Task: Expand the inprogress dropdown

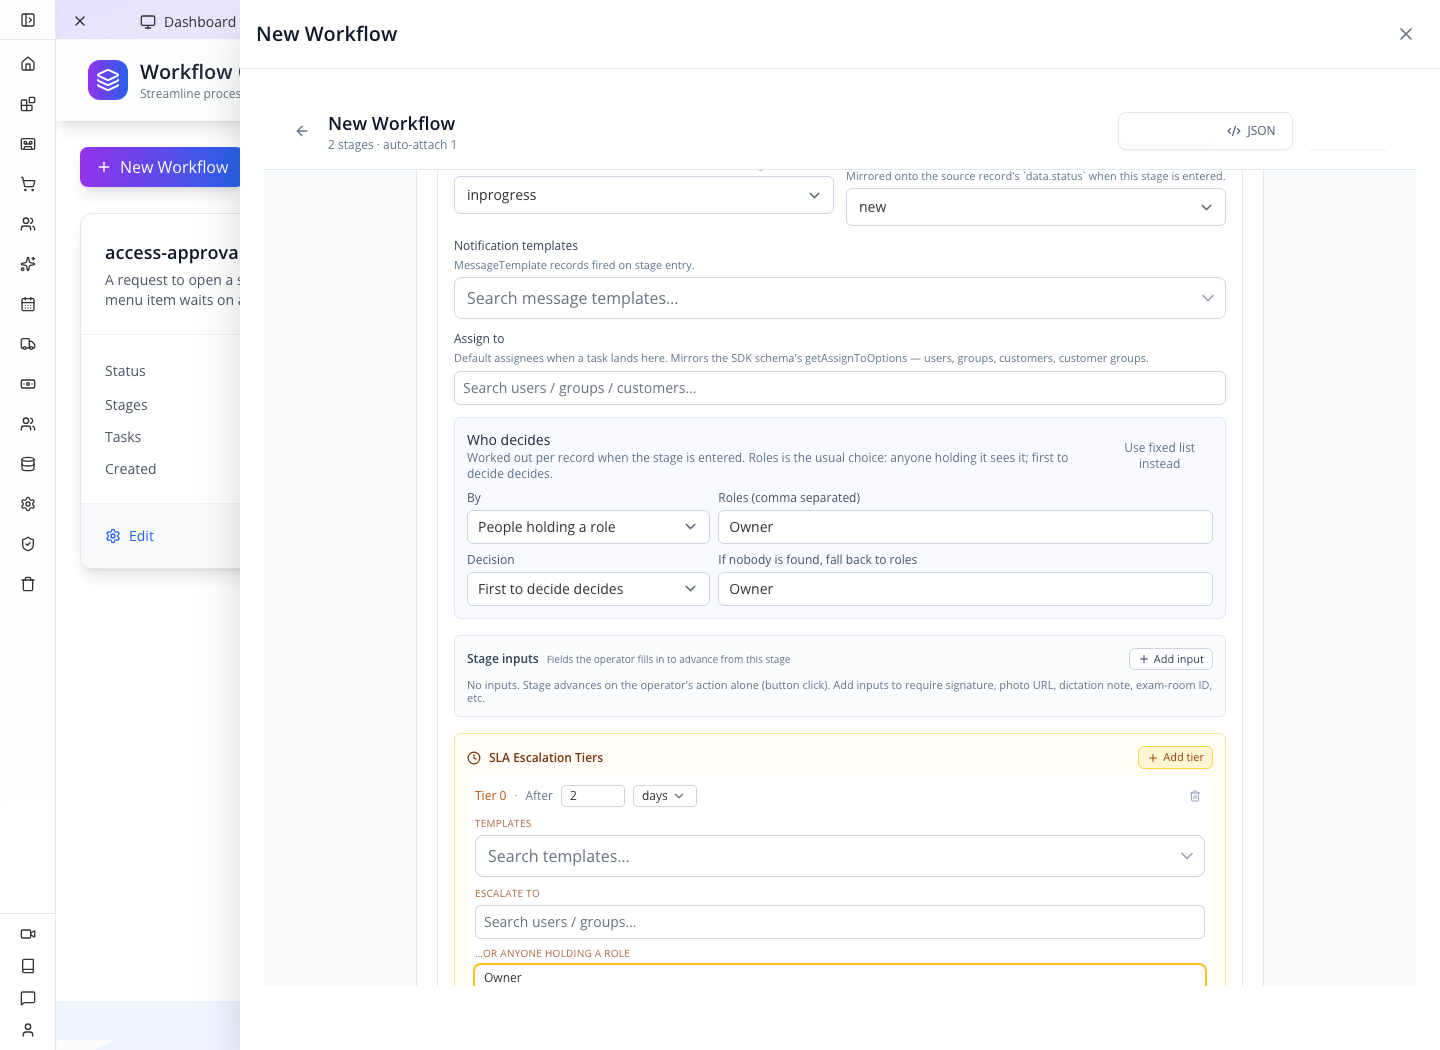Action: click(644, 195)
